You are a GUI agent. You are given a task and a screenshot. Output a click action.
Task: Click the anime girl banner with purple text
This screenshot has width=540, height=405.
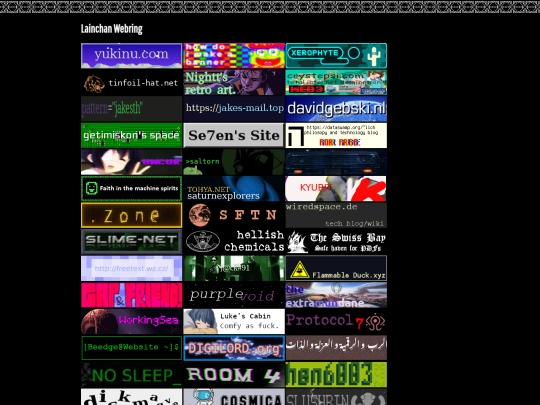pos(132,162)
